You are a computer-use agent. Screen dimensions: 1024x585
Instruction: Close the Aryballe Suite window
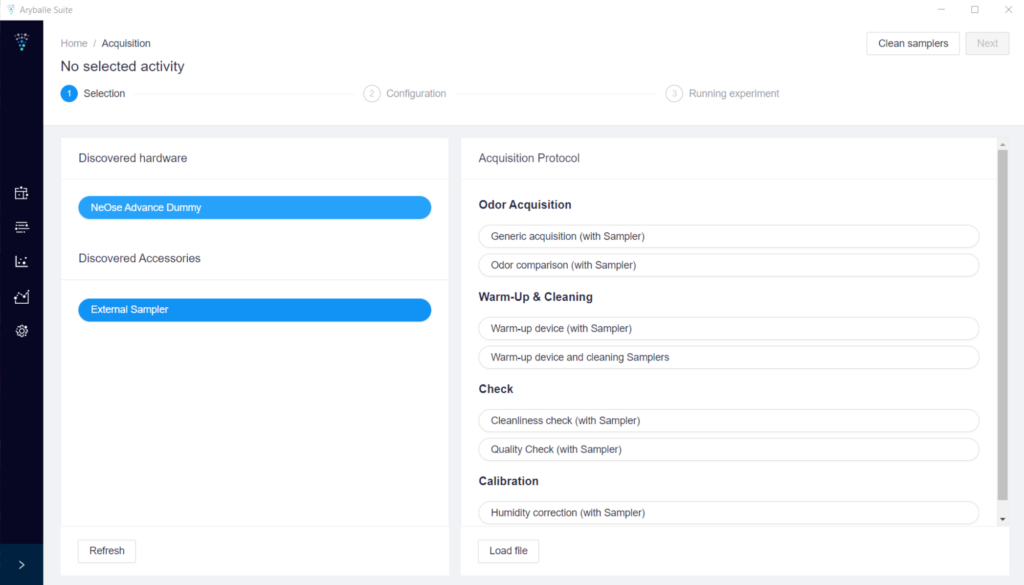pos(1008,10)
